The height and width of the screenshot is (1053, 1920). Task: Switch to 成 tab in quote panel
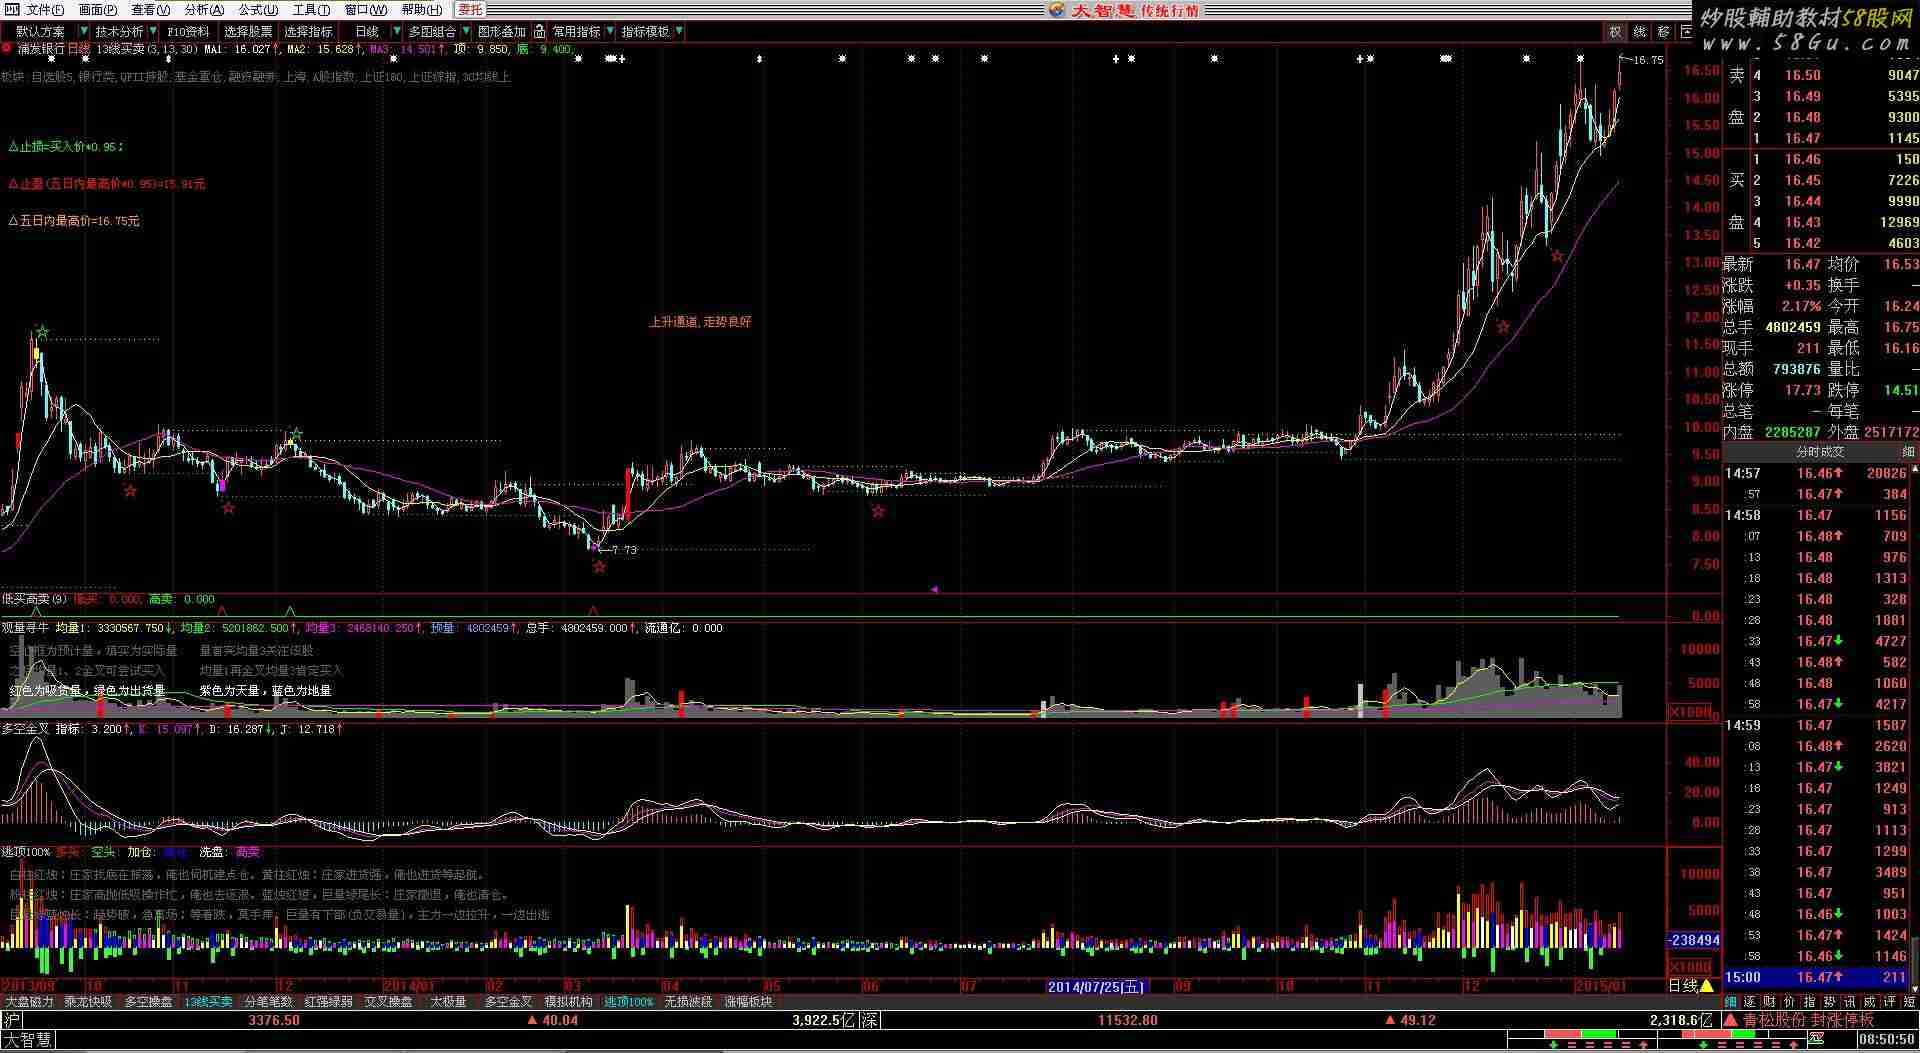tap(1870, 1001)
